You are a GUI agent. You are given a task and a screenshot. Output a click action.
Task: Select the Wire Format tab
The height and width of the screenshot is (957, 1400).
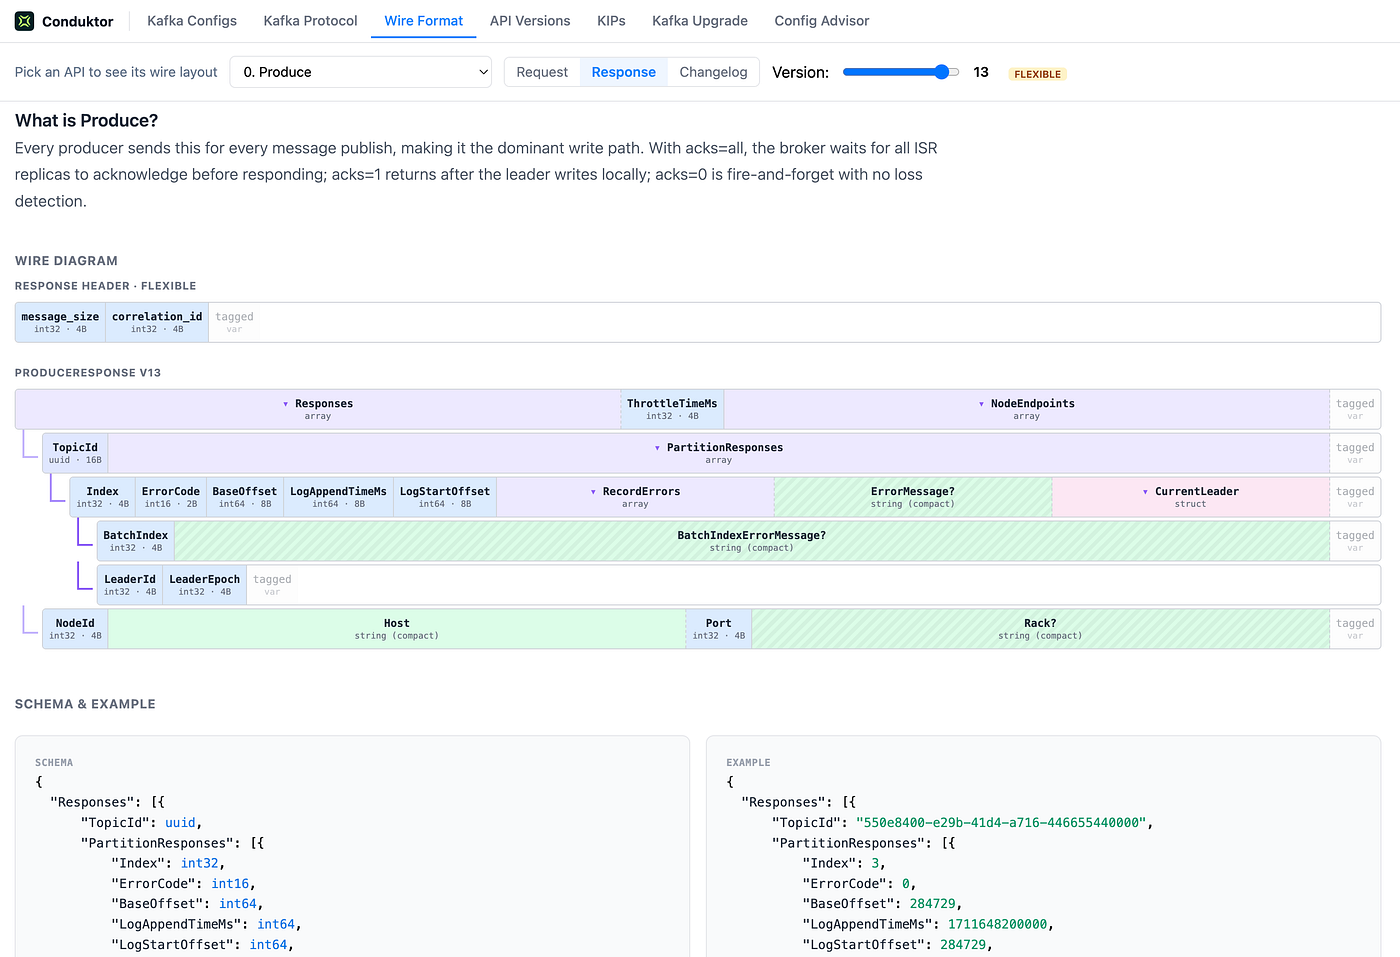coord(424,21)
